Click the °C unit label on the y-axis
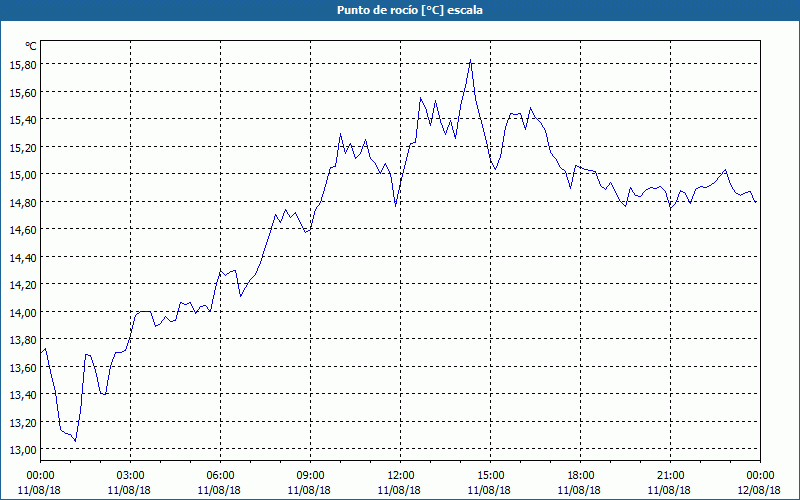The image size is (800, 500). [x=31, y=46]
